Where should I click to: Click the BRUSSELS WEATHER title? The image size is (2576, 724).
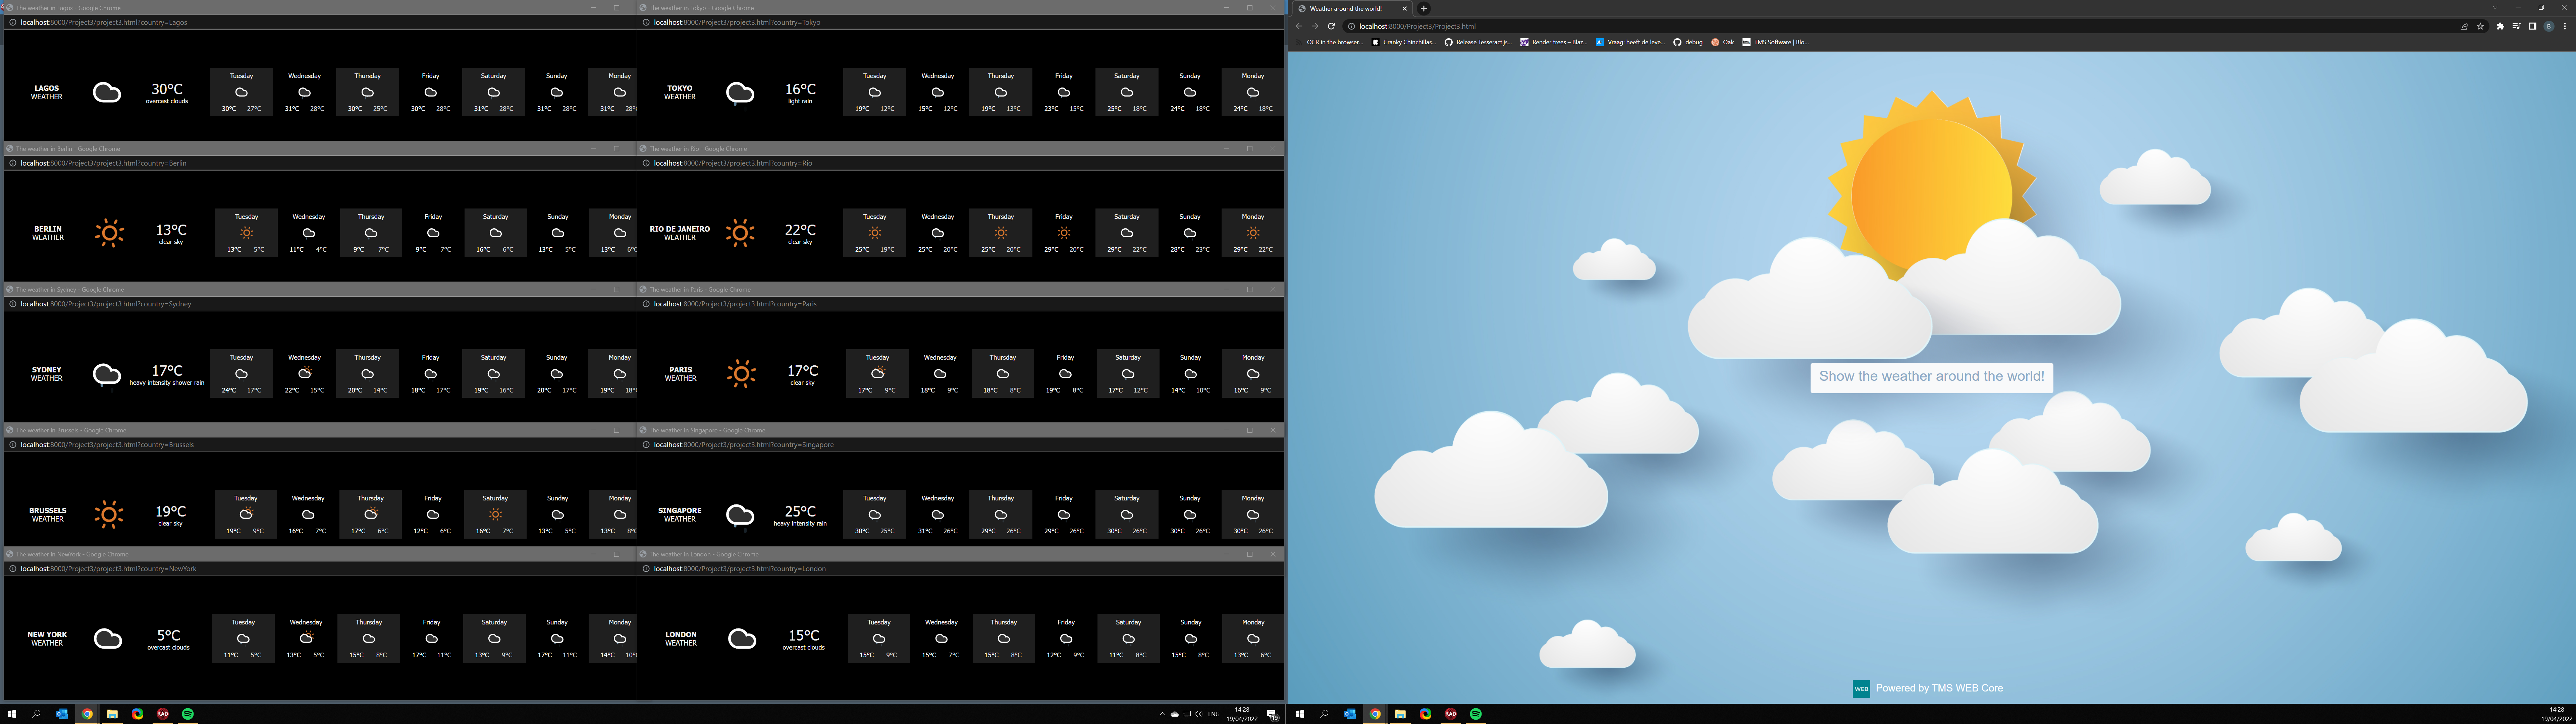(x=48, y=515)
